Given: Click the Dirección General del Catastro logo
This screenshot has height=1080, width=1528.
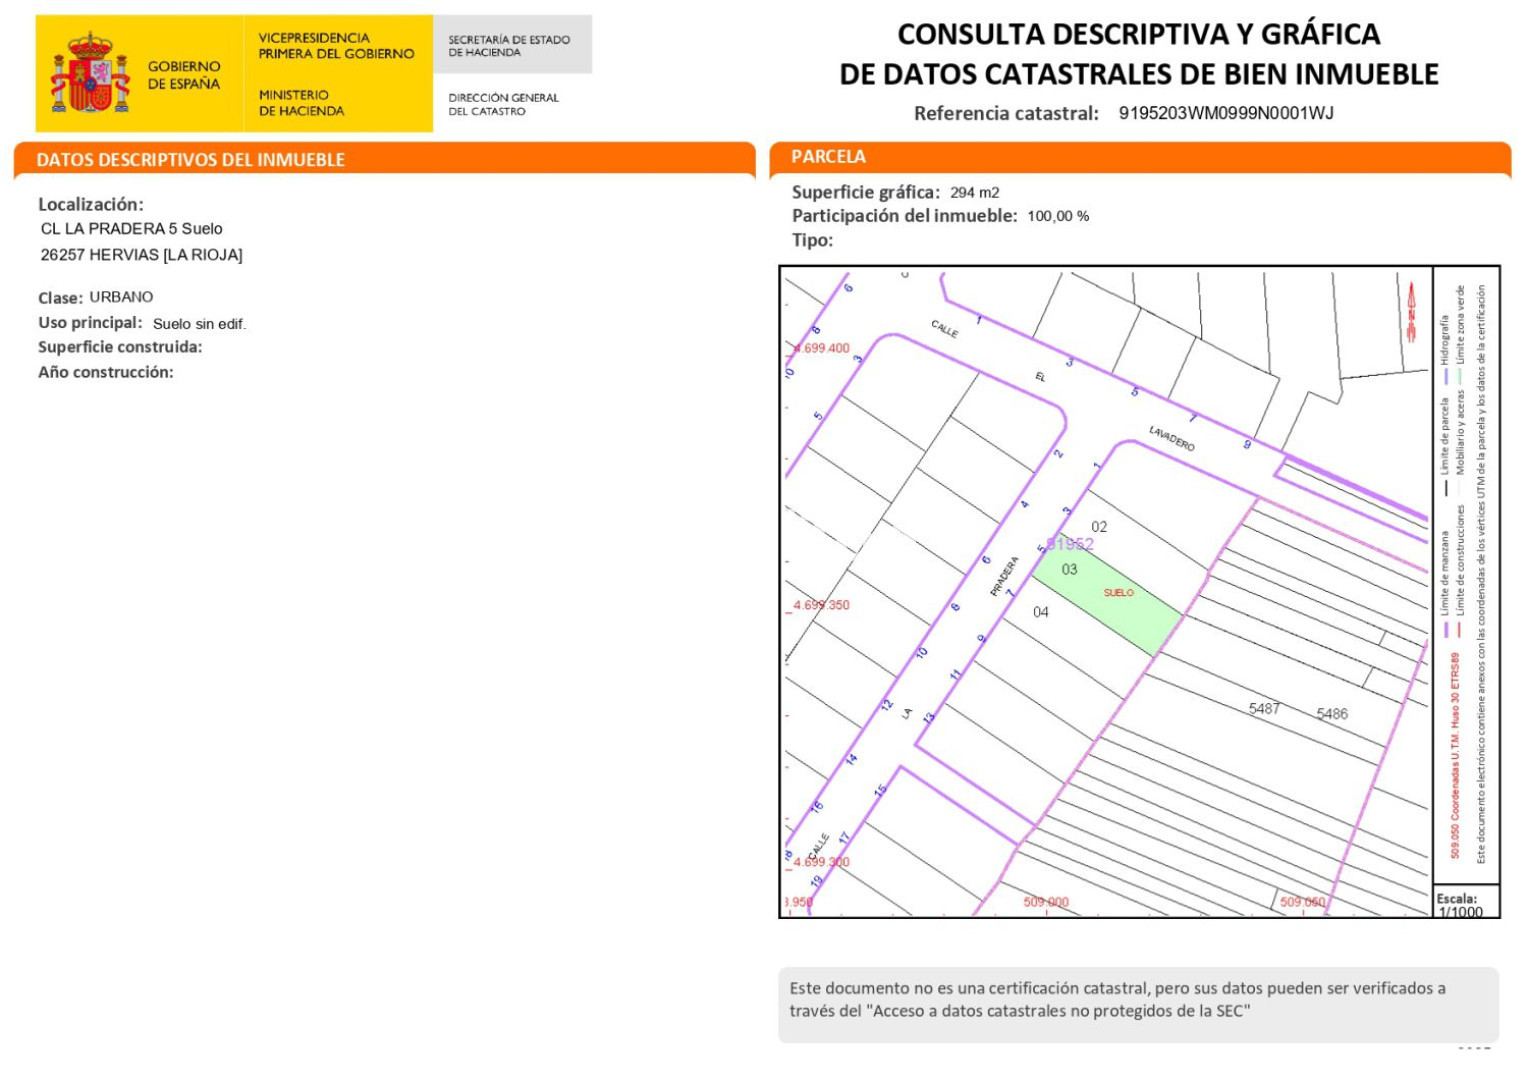Looking at the screenshot, I should pyautogui.click(x=503, y=104).
